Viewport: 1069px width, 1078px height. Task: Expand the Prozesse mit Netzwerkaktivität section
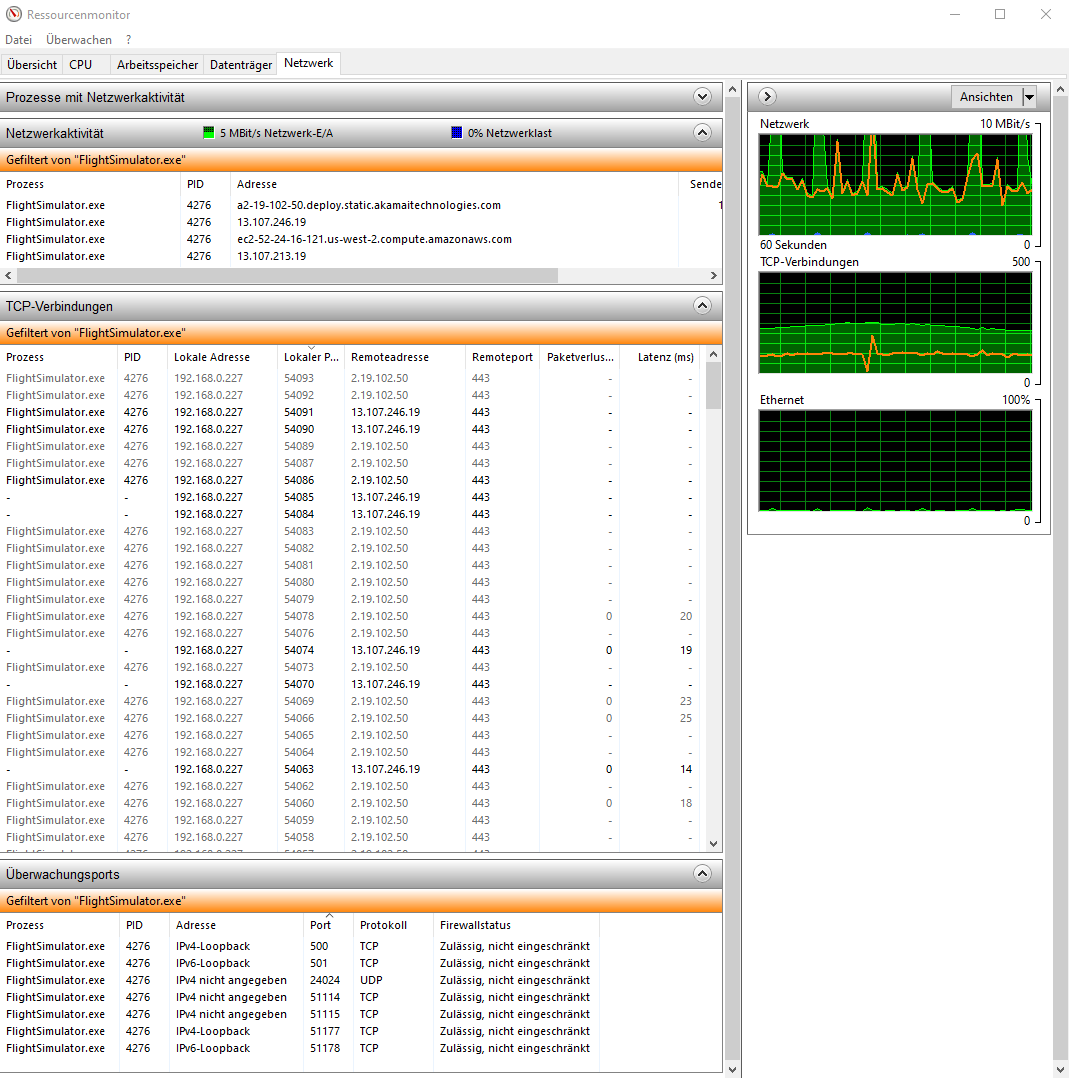point(702,97)
